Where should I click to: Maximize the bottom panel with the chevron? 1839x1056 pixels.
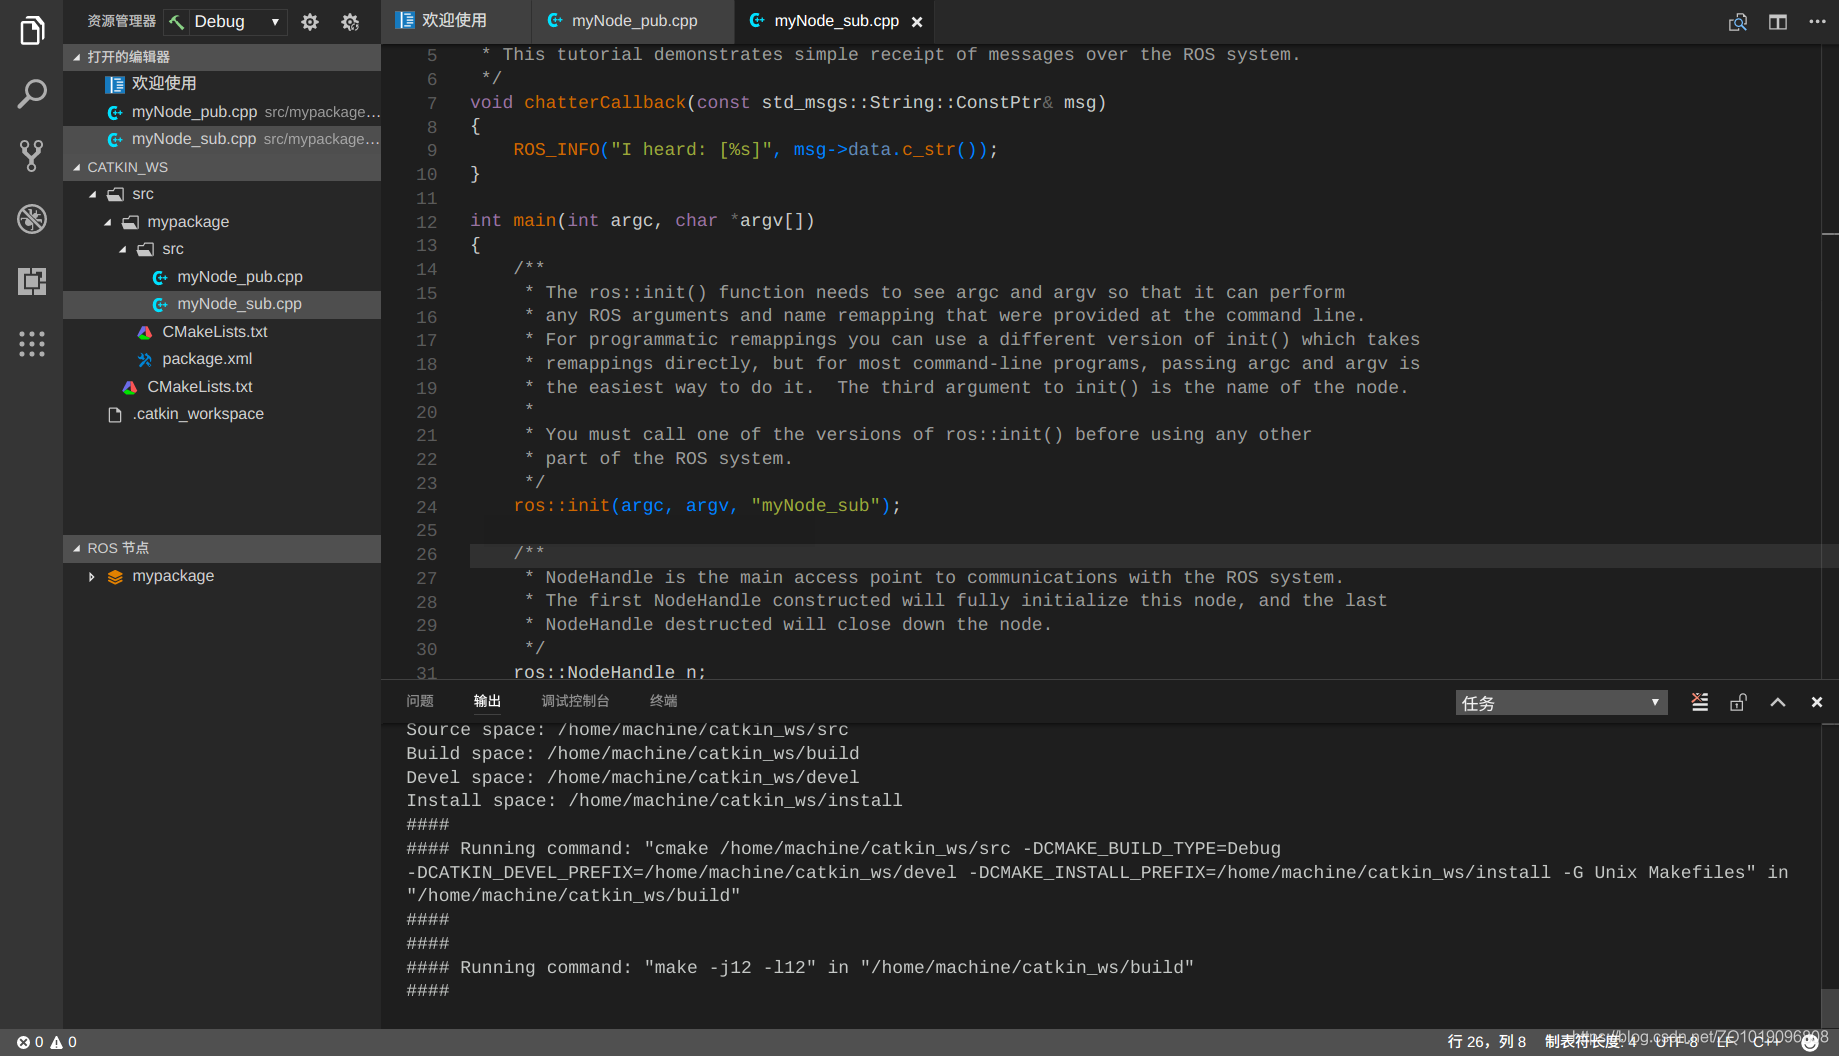point(1778,702)
